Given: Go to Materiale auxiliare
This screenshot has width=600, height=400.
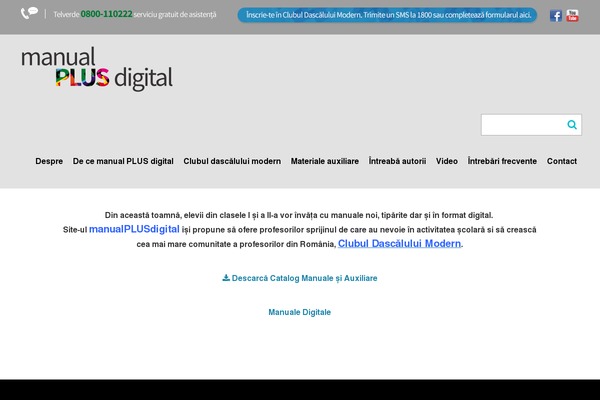Looking at the screenshot, I should 324,161.
